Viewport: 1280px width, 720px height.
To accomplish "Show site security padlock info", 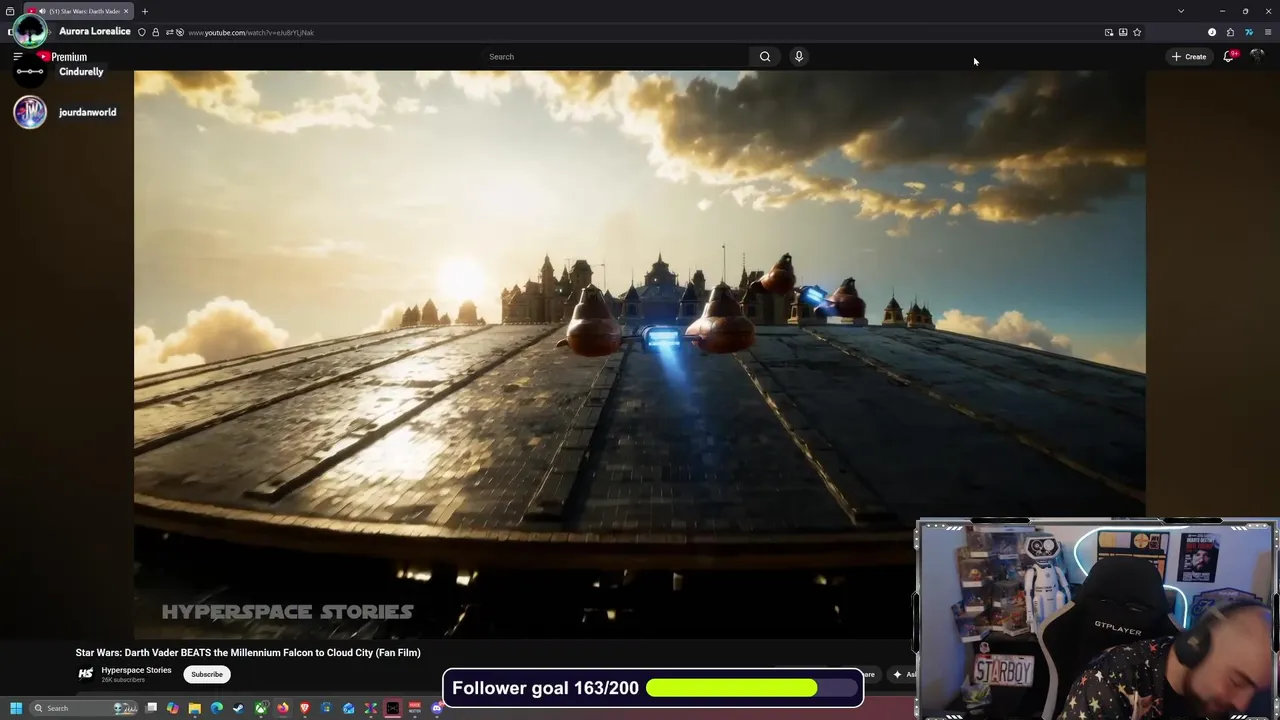I will click(x=155, y=32).
